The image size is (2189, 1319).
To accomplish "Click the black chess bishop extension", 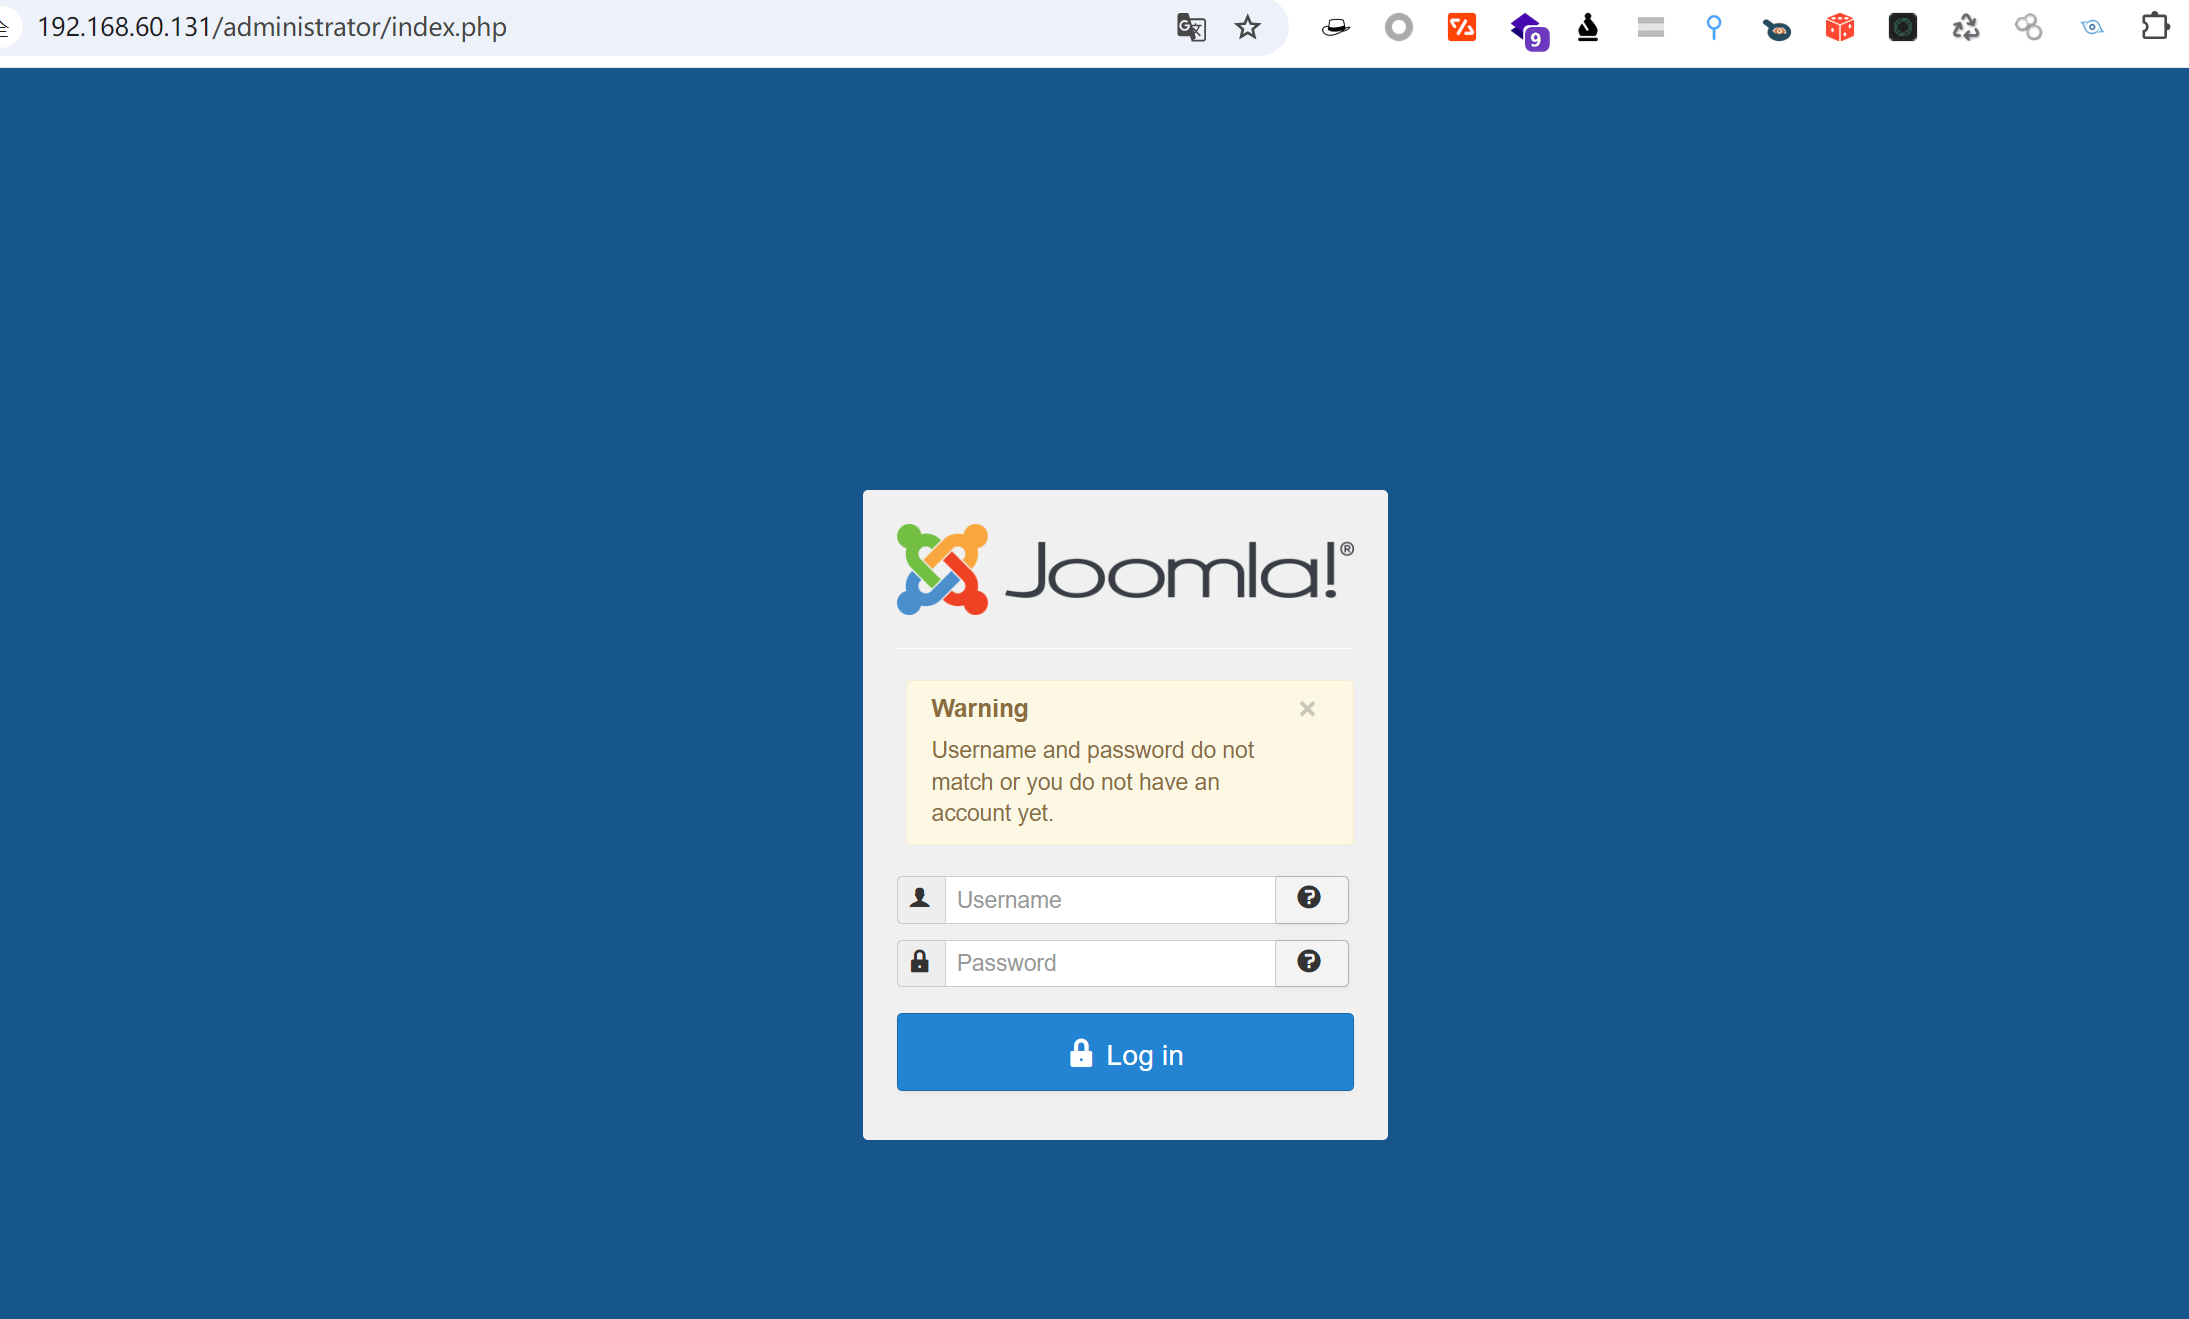I will tap(1588, 27).
